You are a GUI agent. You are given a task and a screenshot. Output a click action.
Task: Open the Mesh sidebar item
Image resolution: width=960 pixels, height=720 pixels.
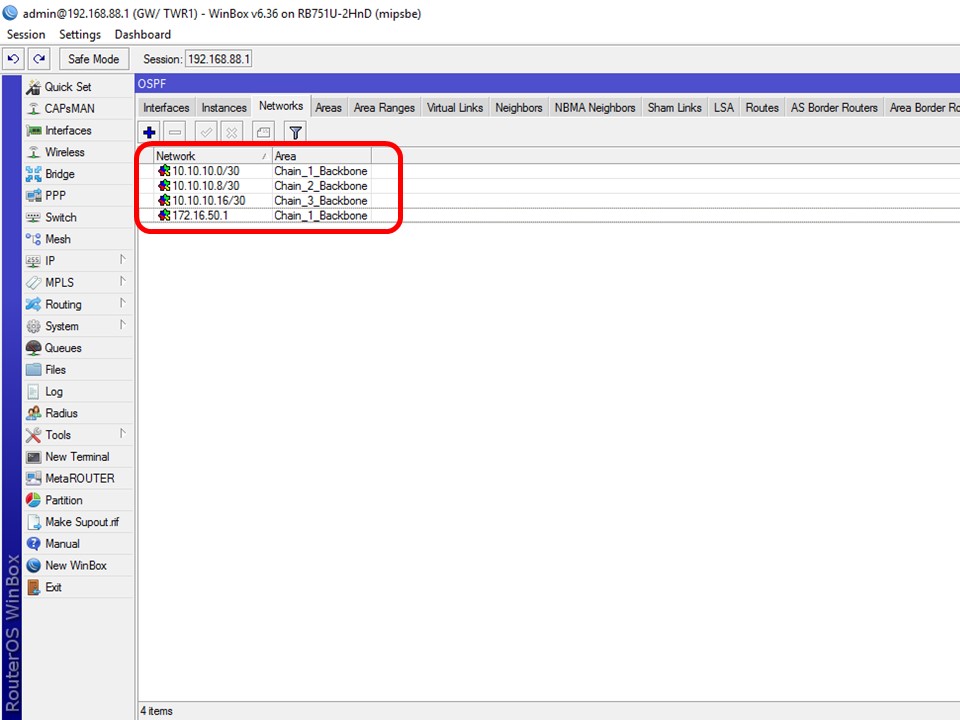coord(78,239)
